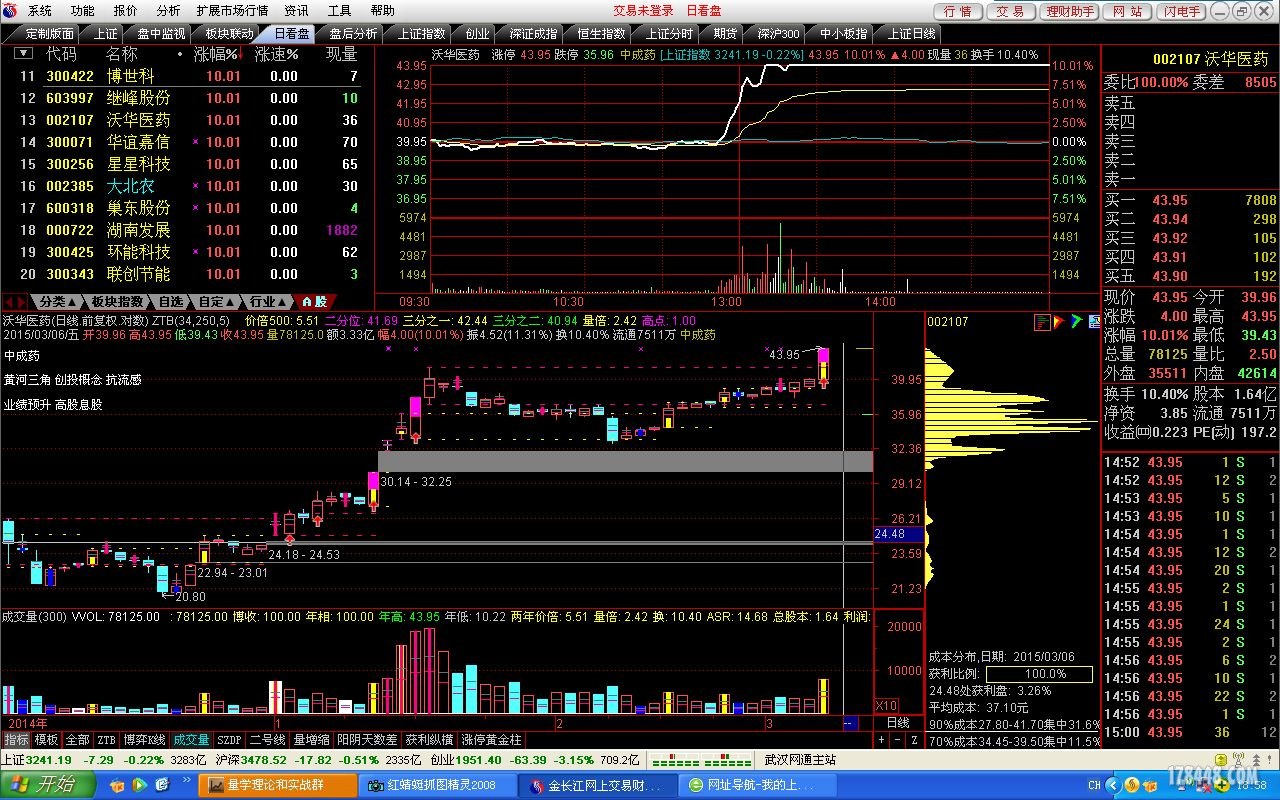Click the blue picture icon beside 现价
1280x800 pixels.
pos(1094,321)
